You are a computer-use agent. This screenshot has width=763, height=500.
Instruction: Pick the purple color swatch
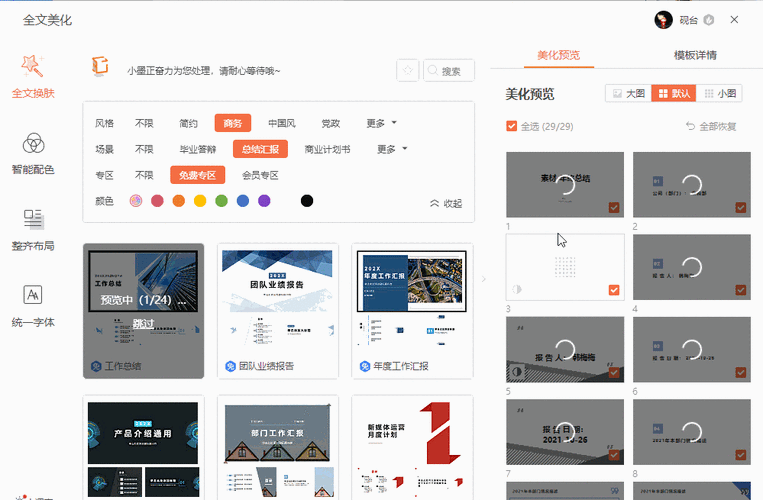click(x=264, y=201)
